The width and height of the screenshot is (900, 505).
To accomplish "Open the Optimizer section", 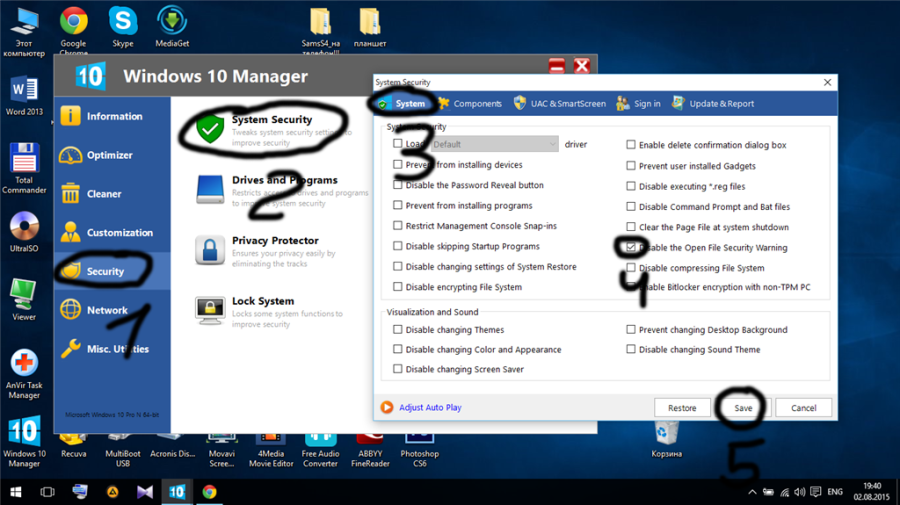I will [x=112, y=155].
